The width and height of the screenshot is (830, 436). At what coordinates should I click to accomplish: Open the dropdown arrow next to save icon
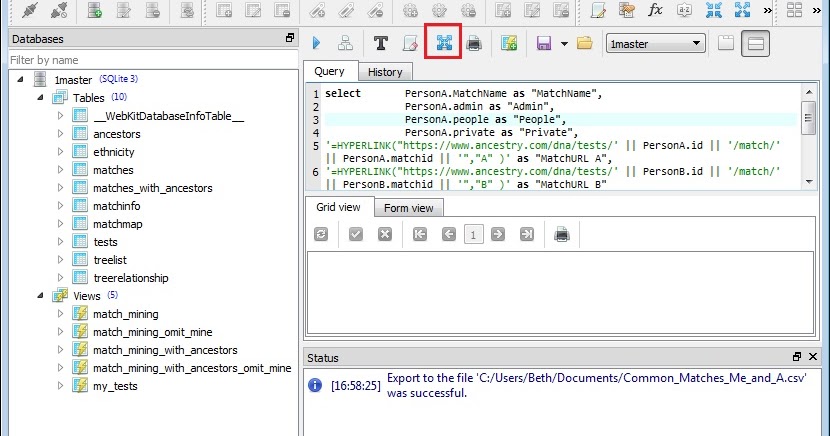[x=564, y=43]
